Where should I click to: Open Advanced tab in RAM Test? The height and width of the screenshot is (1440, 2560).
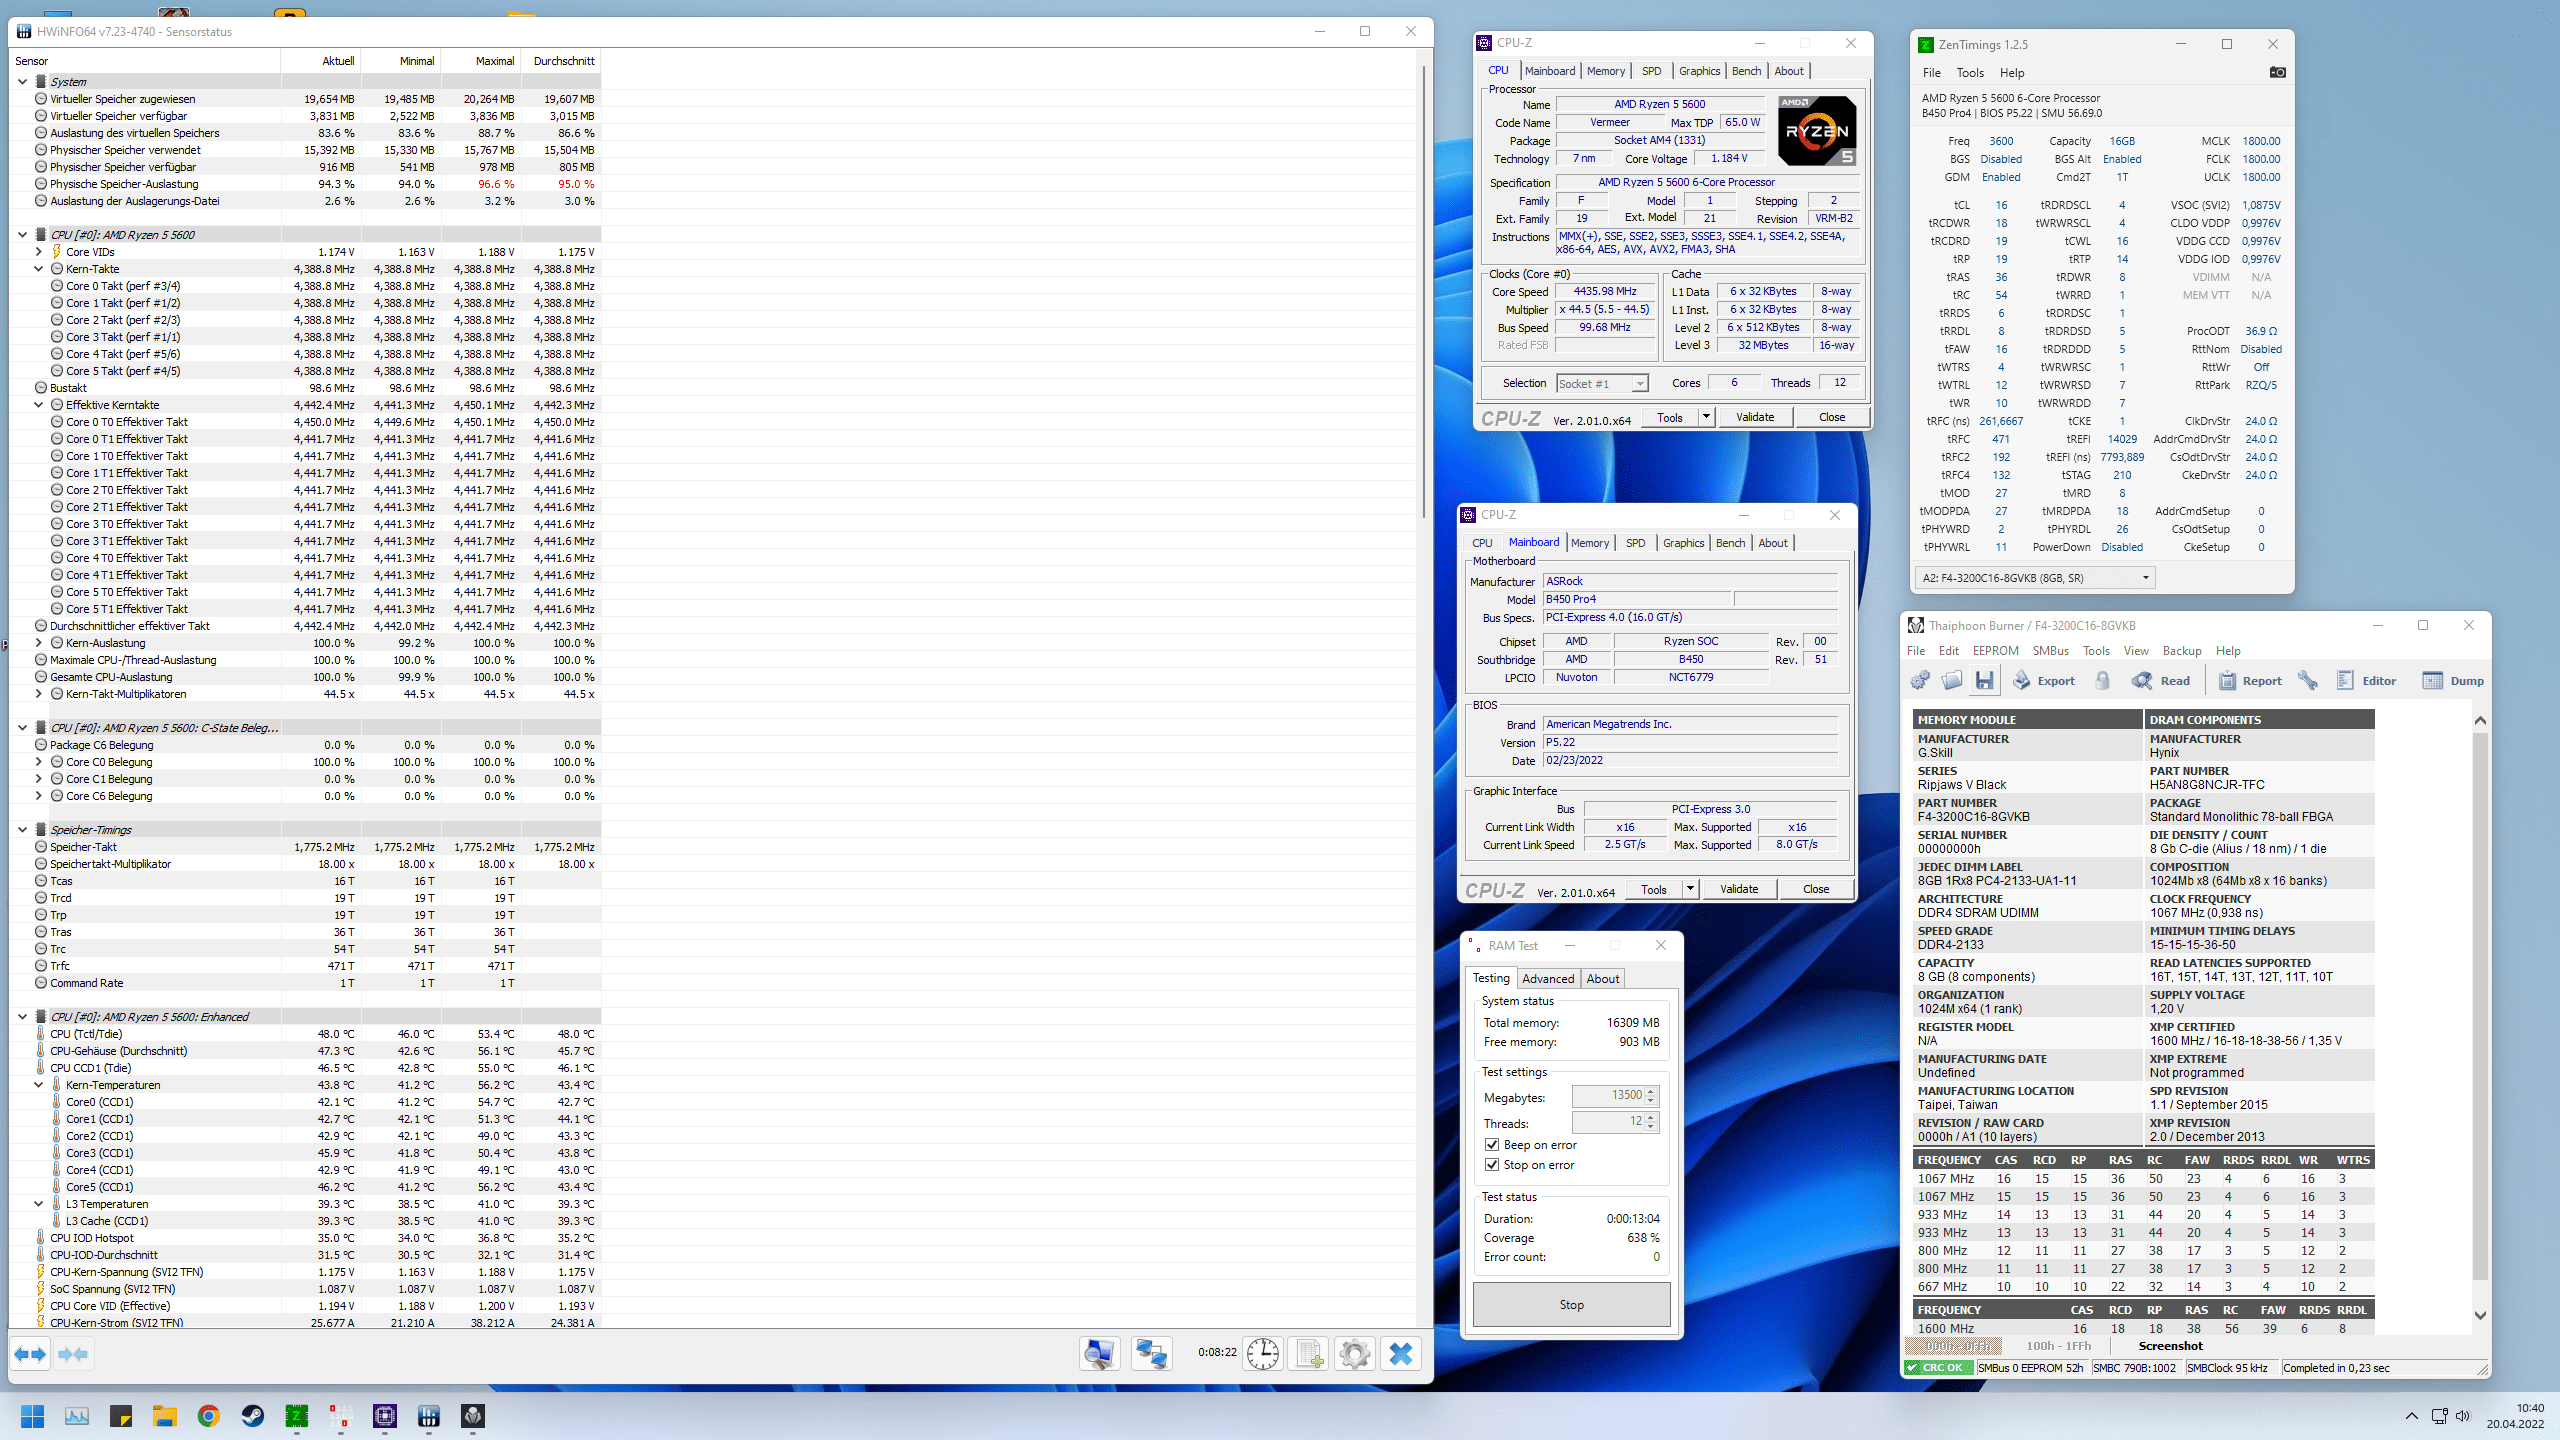pos(1548,979)
